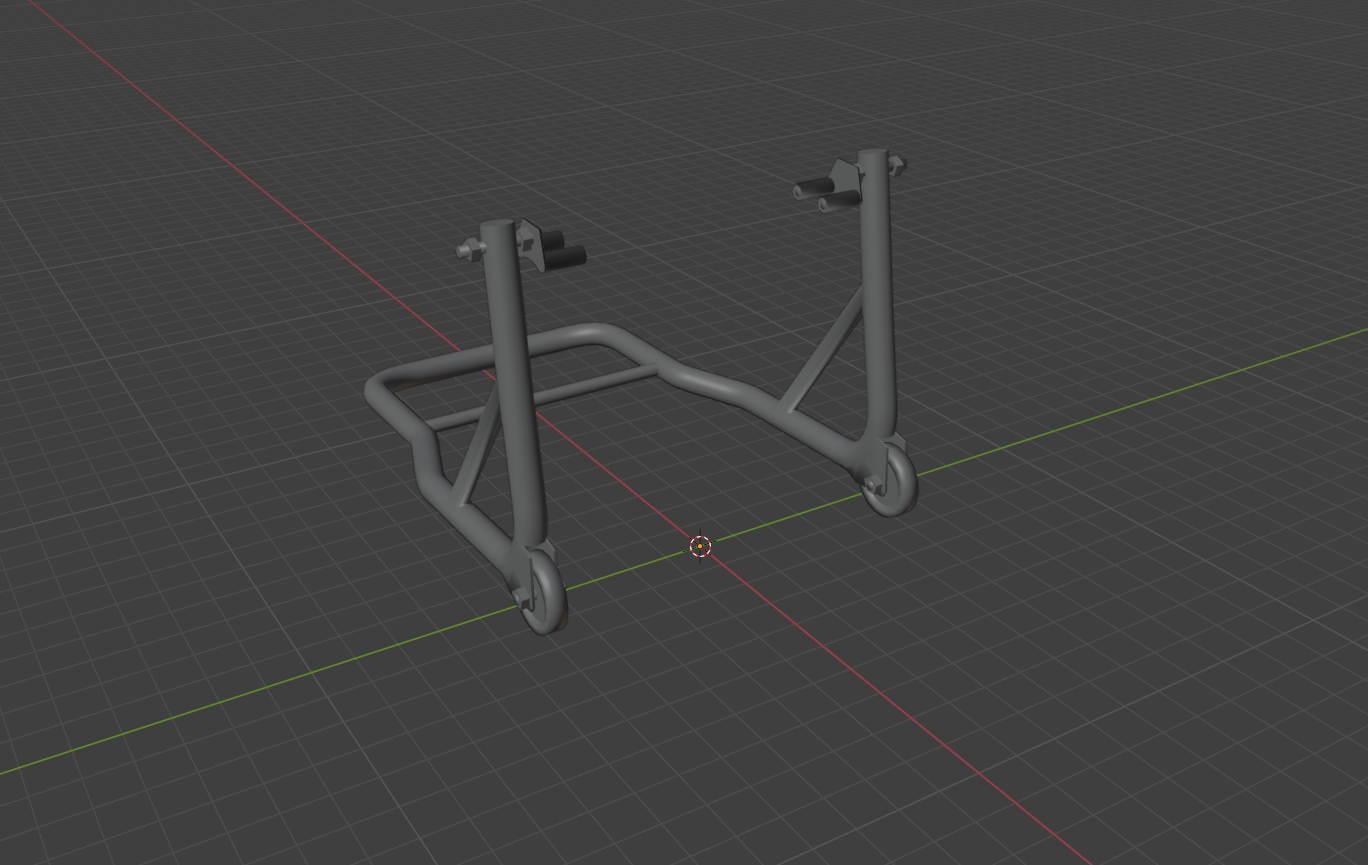Click the right upright tube of the stand
The image size is (1368, 865).
click(877, 295)
